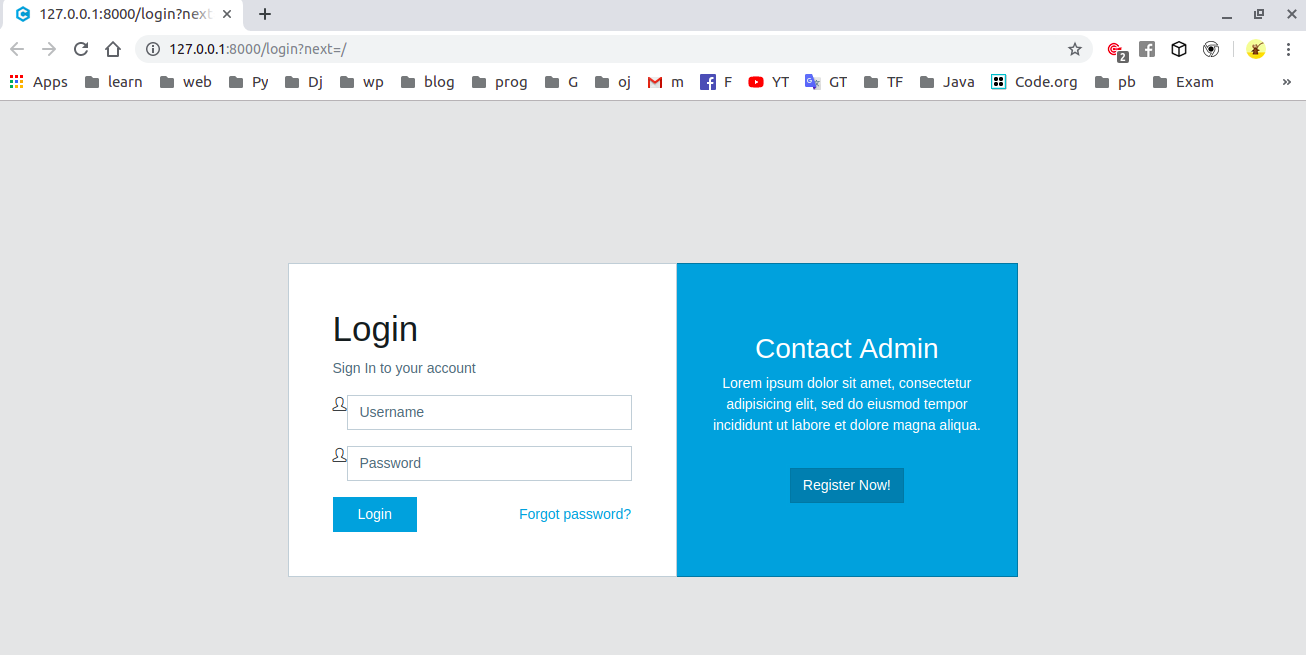
Task: Click the user icon beside Password field
Action: coord(339,455)
